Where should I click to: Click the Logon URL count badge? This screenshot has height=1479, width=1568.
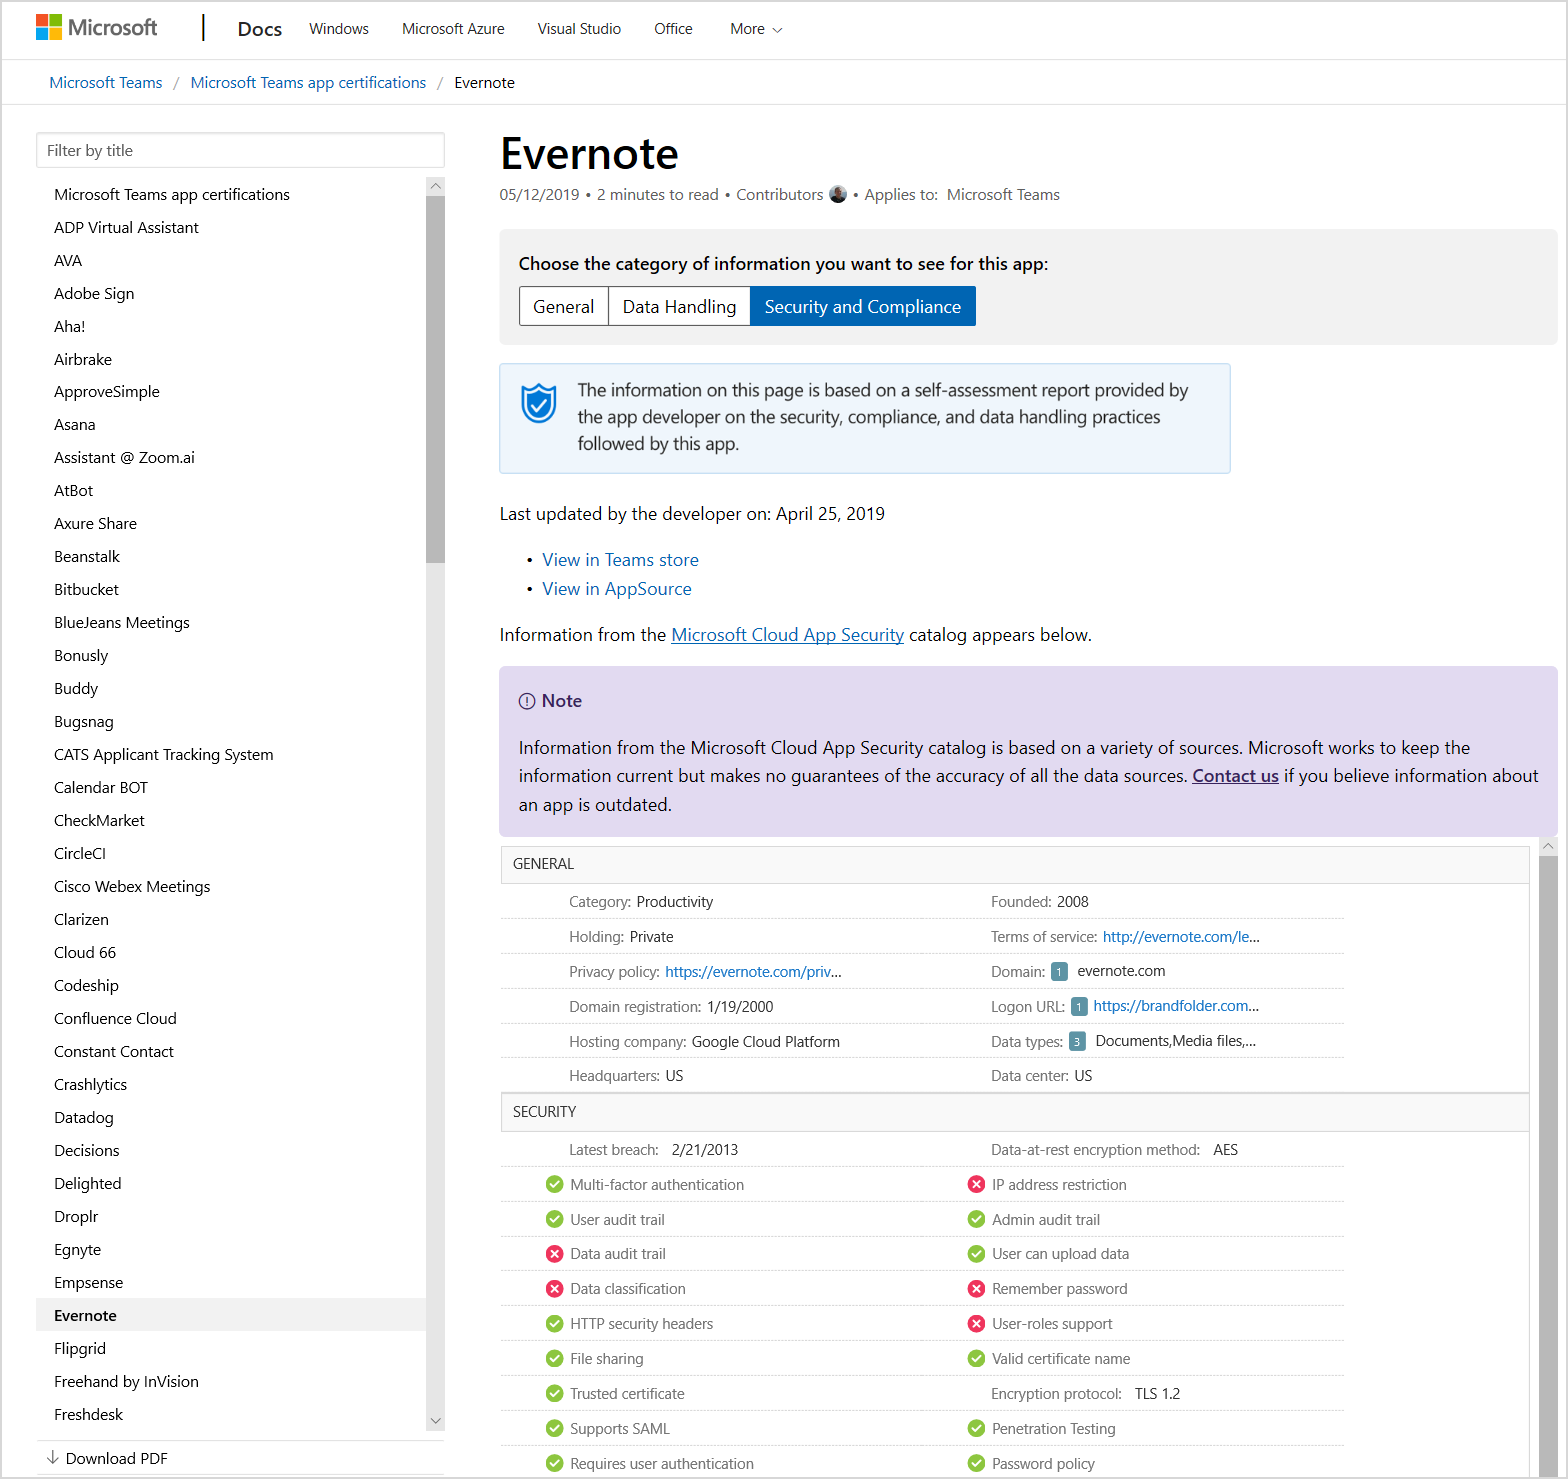pyautogui.click(x=1079, y=1007)
